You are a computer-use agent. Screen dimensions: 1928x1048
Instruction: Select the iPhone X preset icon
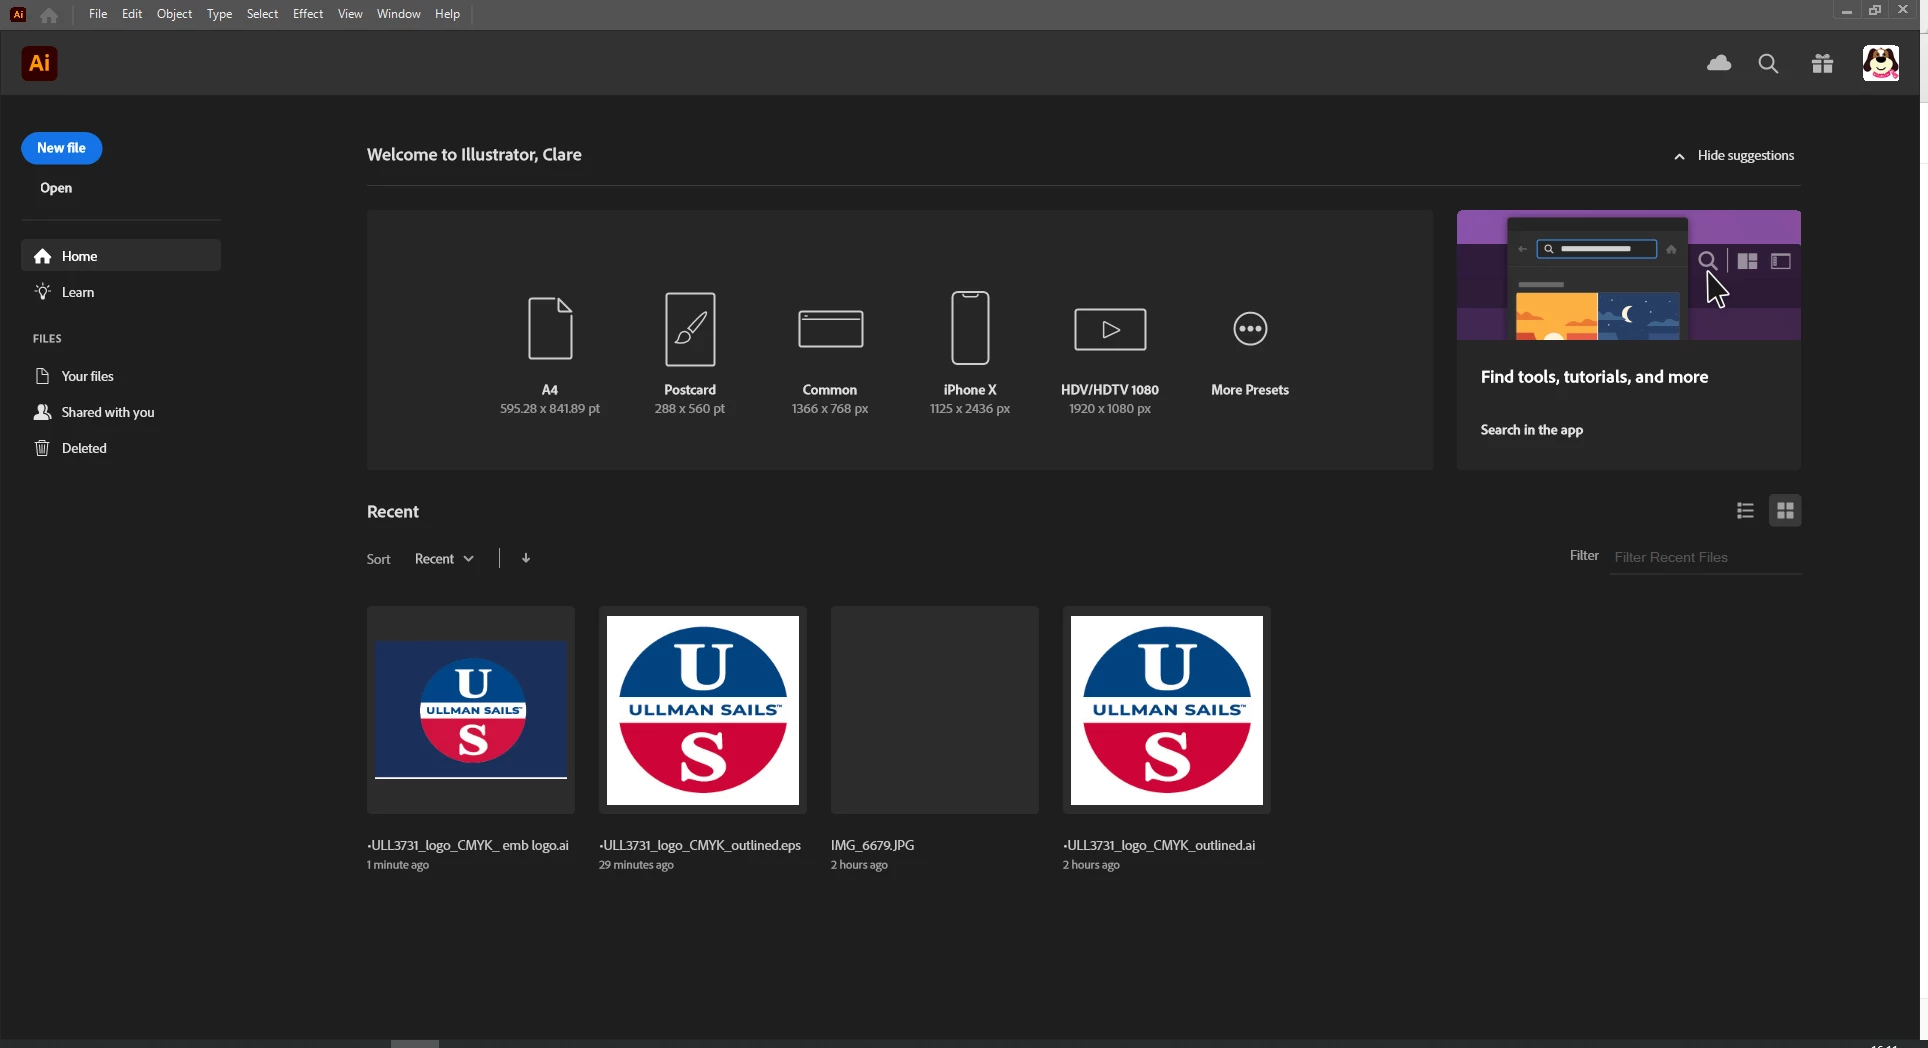(970, 328)
